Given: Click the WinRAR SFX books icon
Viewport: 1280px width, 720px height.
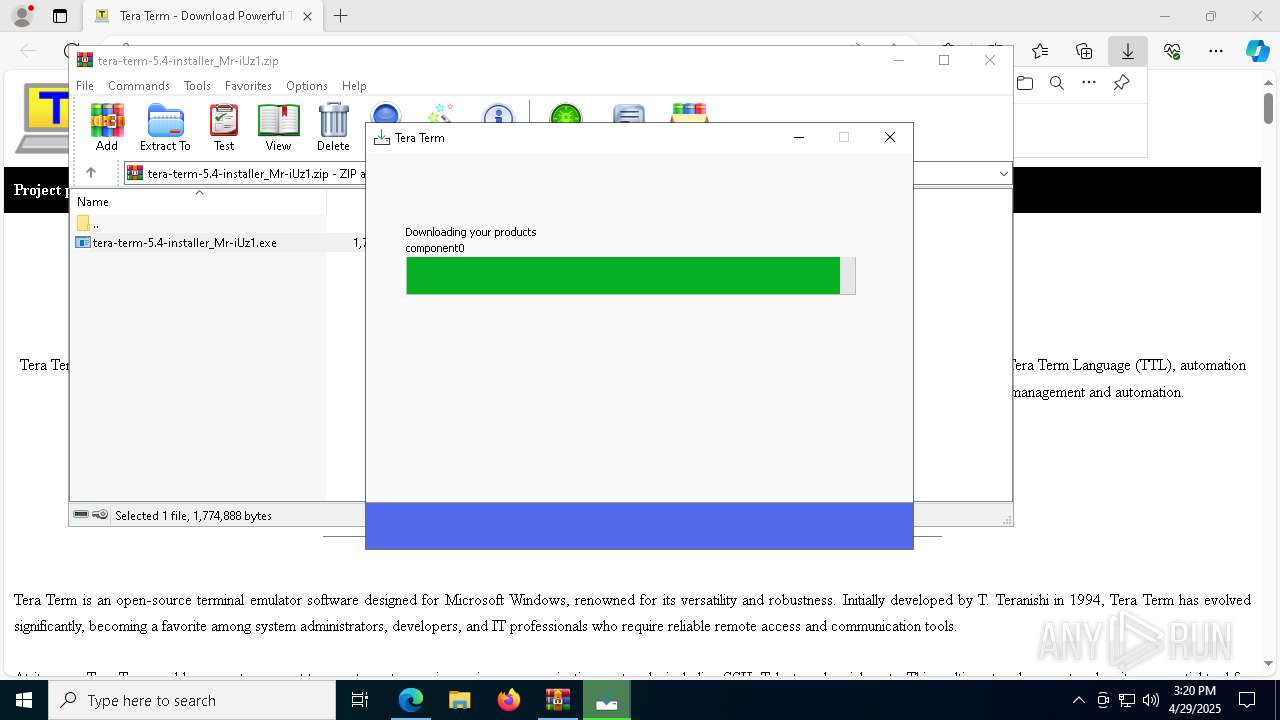Looking at the screenshot, I should pos(689,112).
